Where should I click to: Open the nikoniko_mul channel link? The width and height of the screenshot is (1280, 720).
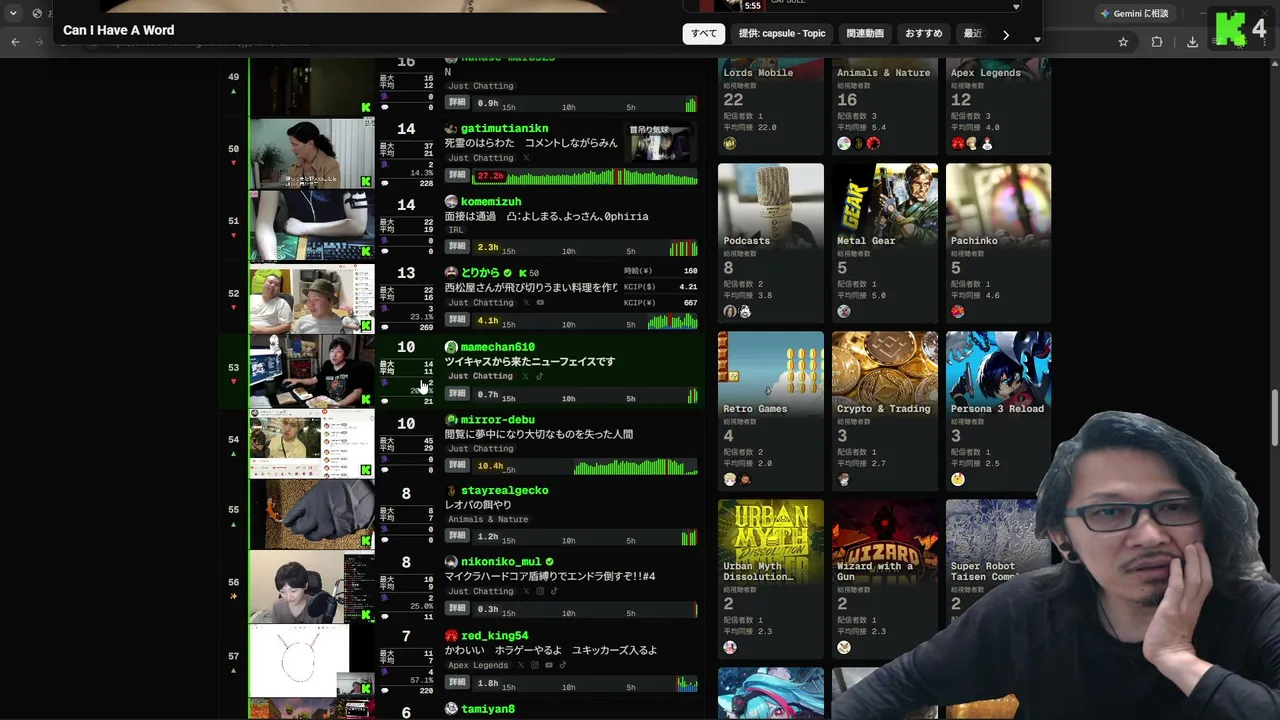click(x=501, y=562)
